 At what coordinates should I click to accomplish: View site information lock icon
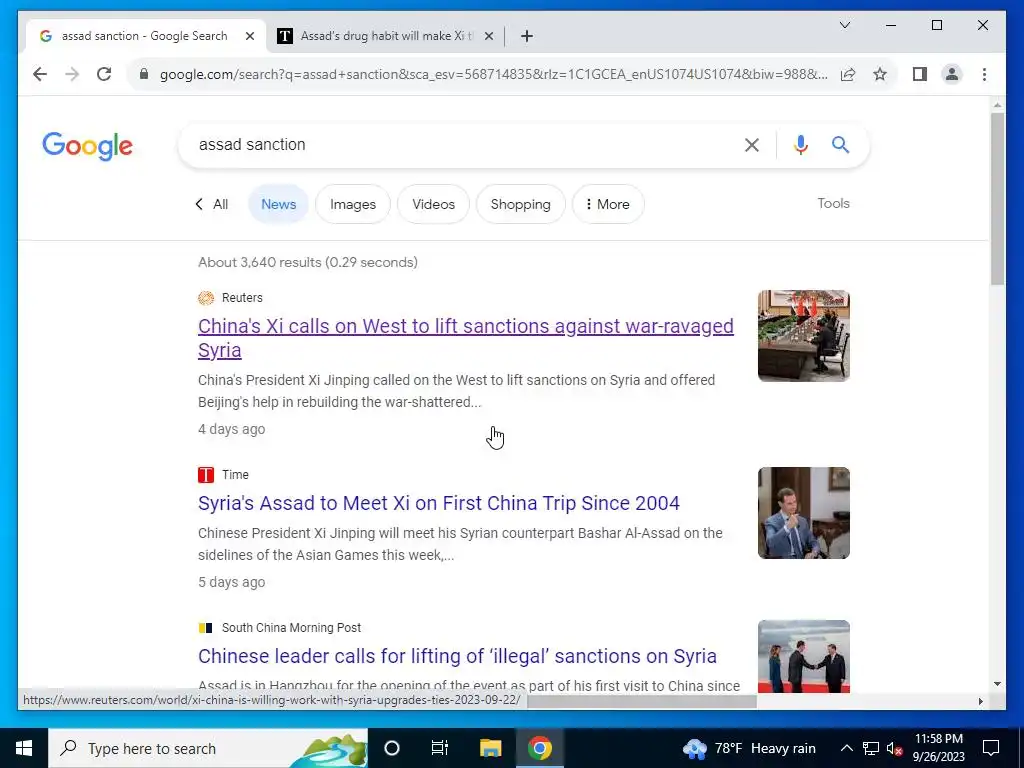tap(144, 74)
